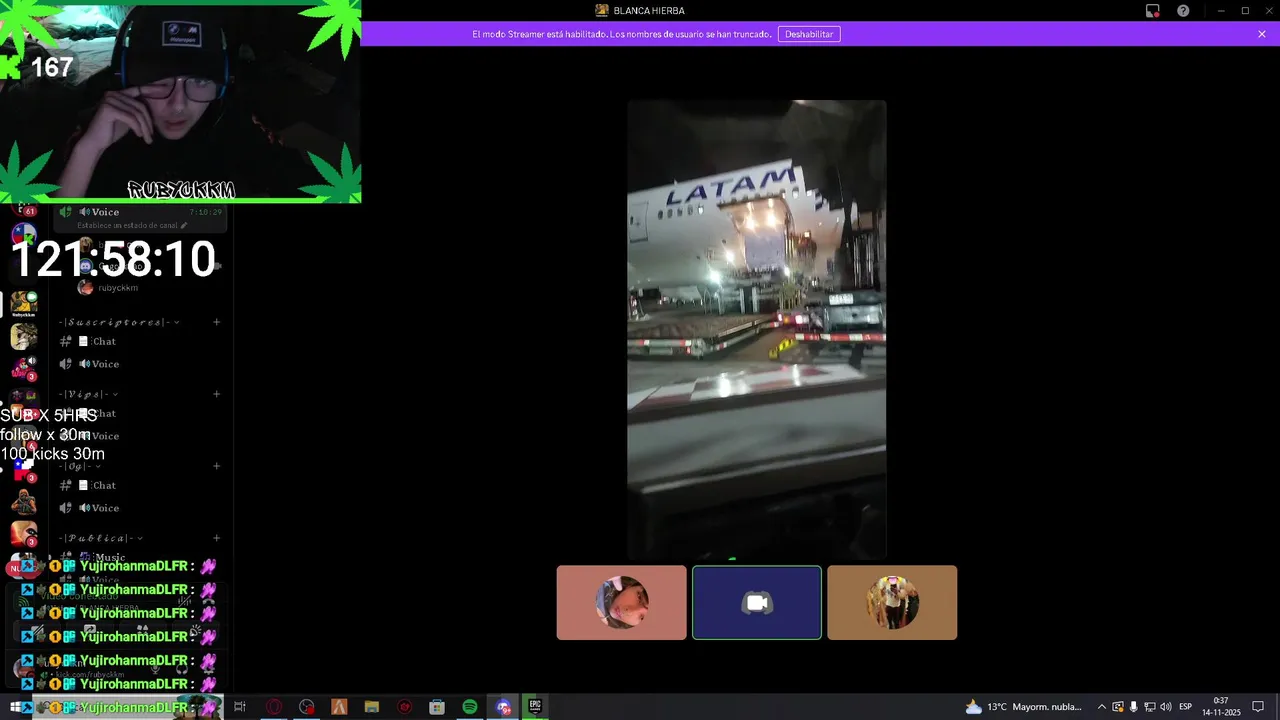Select the brown participant tile

pyautogui.click(x=892, y=602)
